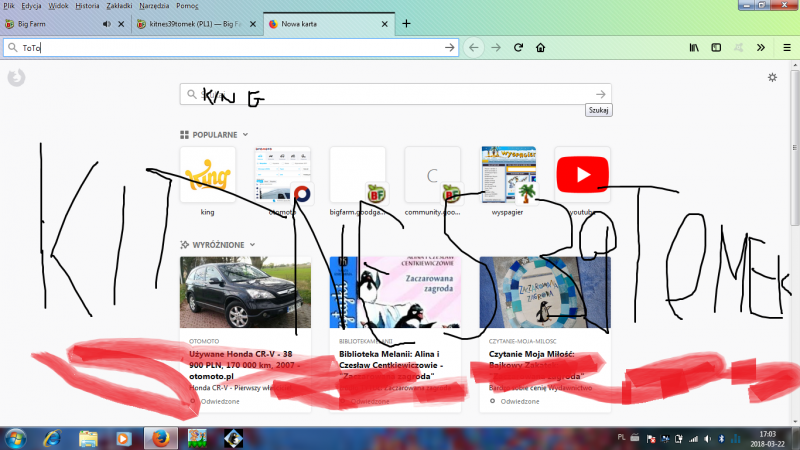
Task: Open the Edycja menu
Action: [31, 6]
